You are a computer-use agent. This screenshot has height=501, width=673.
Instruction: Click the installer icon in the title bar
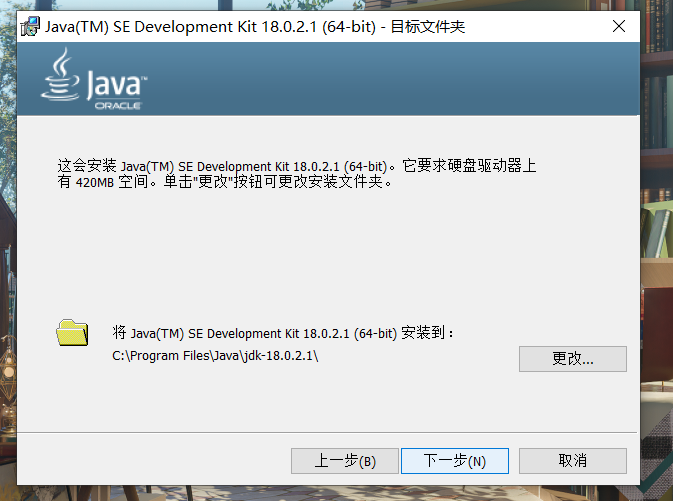[x=30, y=27]
